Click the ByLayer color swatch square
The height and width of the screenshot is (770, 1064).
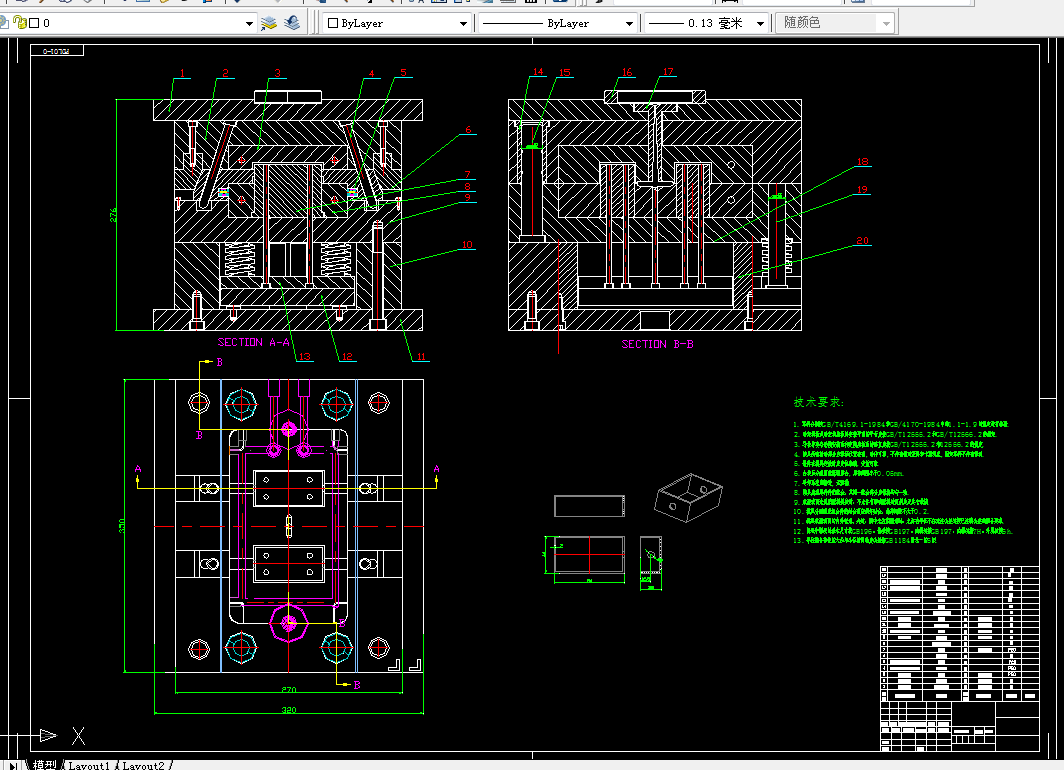pyautogui.click(x=332, y=23)
